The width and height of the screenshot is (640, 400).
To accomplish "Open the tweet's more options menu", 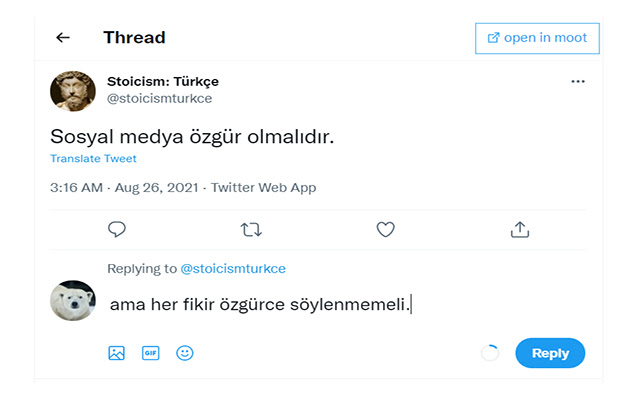I will click(x=577, y=81).
